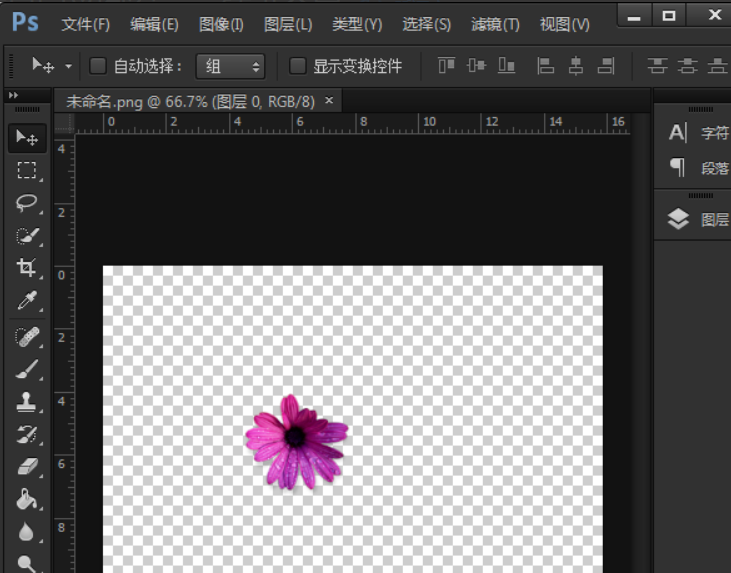Select the Clone Stamp tool
731x573 pixels.
coord(27,401)
